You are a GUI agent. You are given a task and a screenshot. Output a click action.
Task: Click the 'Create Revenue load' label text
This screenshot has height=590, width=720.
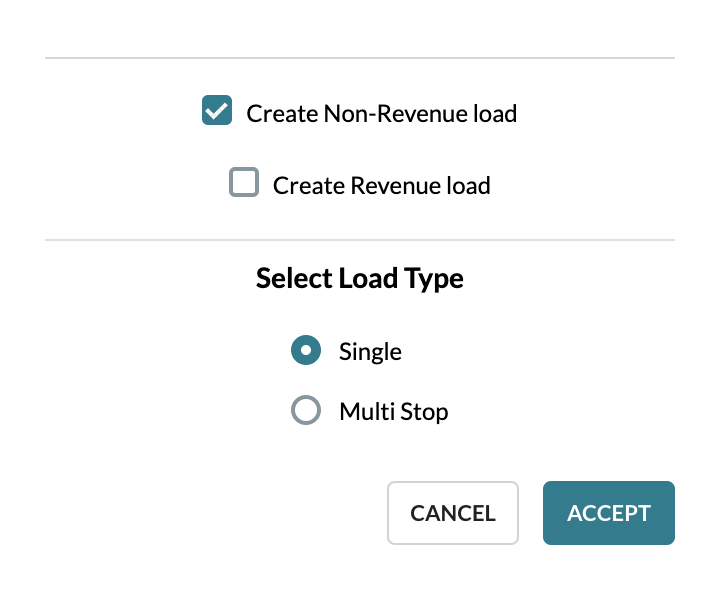(382, 185)
